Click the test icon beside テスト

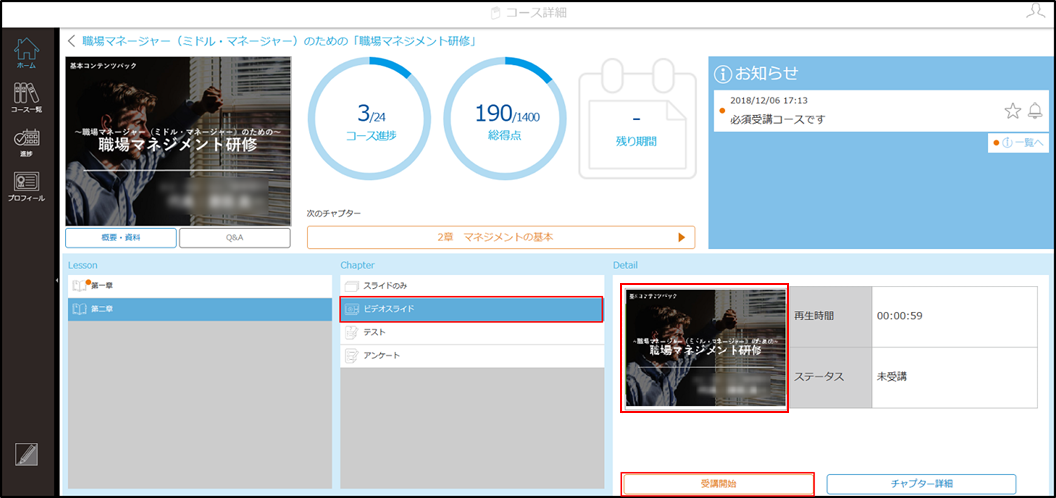352,332
